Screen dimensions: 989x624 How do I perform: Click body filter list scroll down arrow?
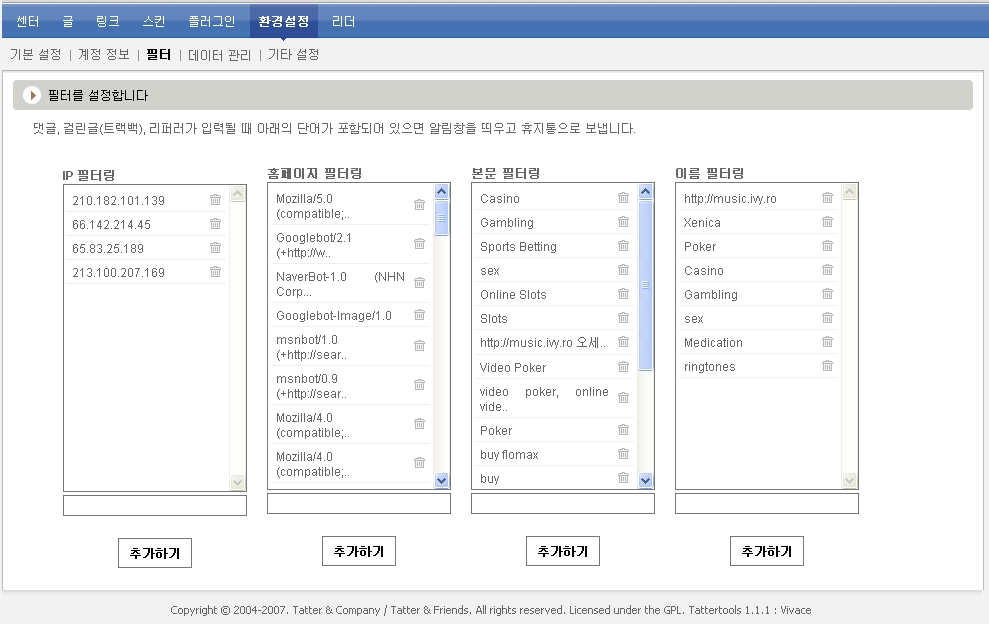645,480
